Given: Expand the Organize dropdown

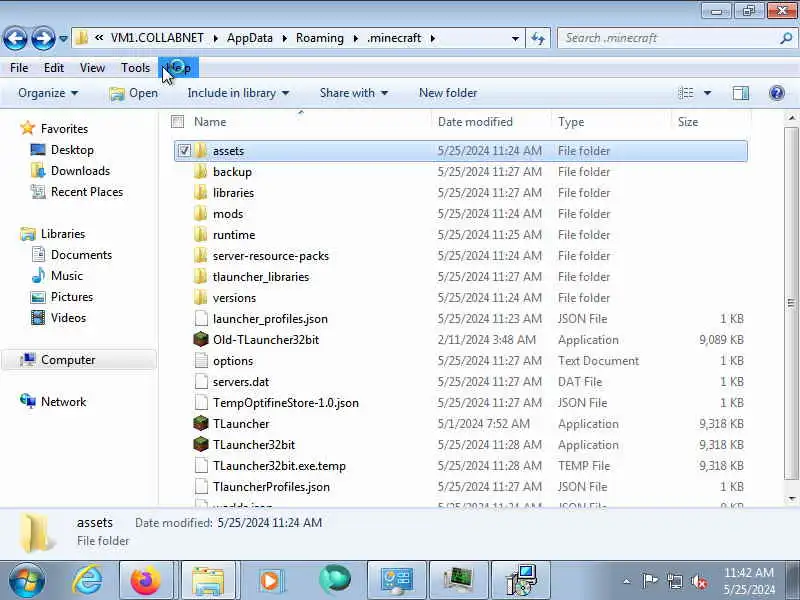Looking at the screenshot, I should coord(48,93).
